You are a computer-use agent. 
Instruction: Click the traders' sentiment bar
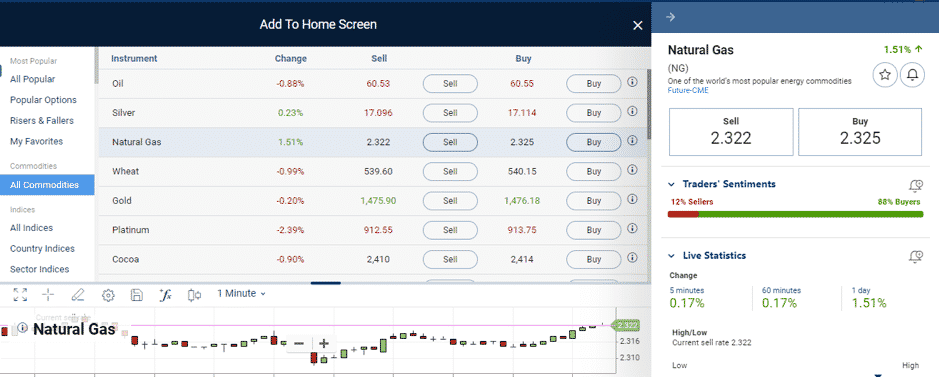(795, 214)
